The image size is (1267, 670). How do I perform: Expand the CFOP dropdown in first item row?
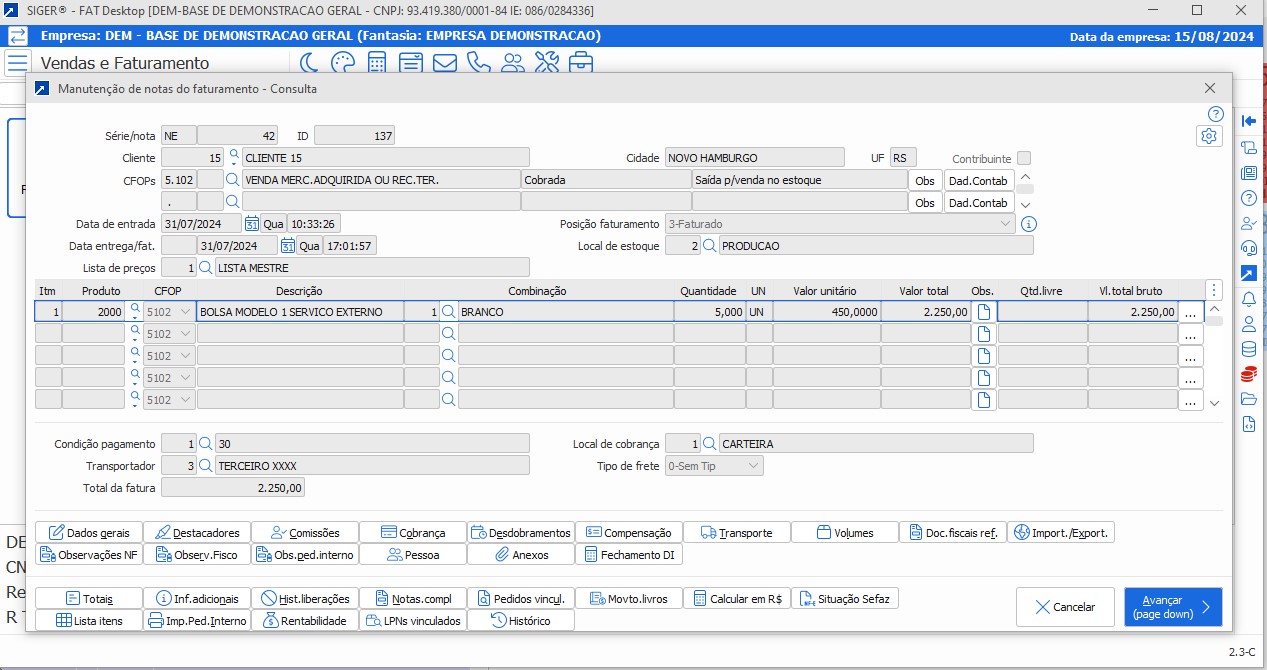coord(186,312)
